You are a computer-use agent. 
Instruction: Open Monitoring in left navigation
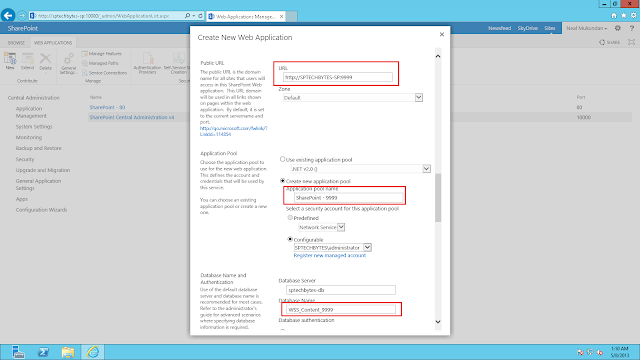click(x=29, y=138)
